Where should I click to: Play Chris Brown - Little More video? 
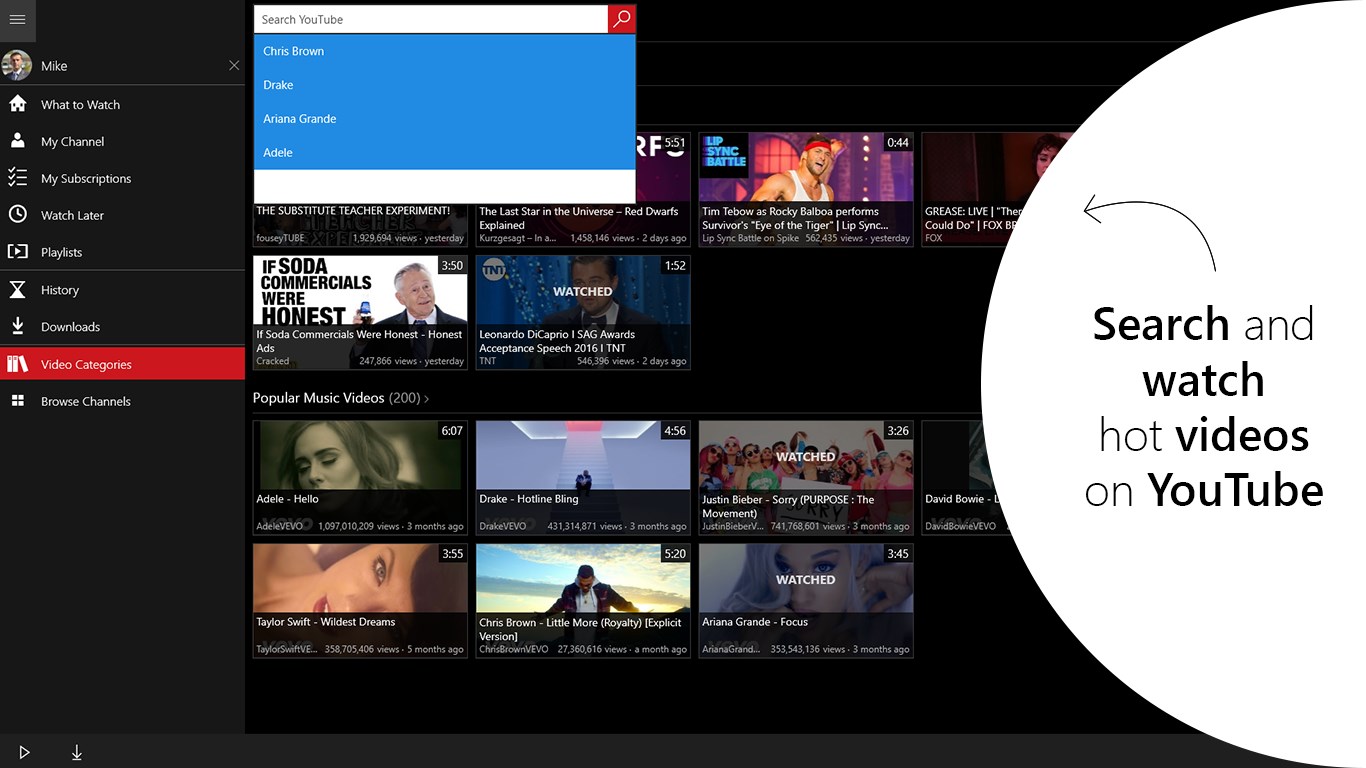583,600
